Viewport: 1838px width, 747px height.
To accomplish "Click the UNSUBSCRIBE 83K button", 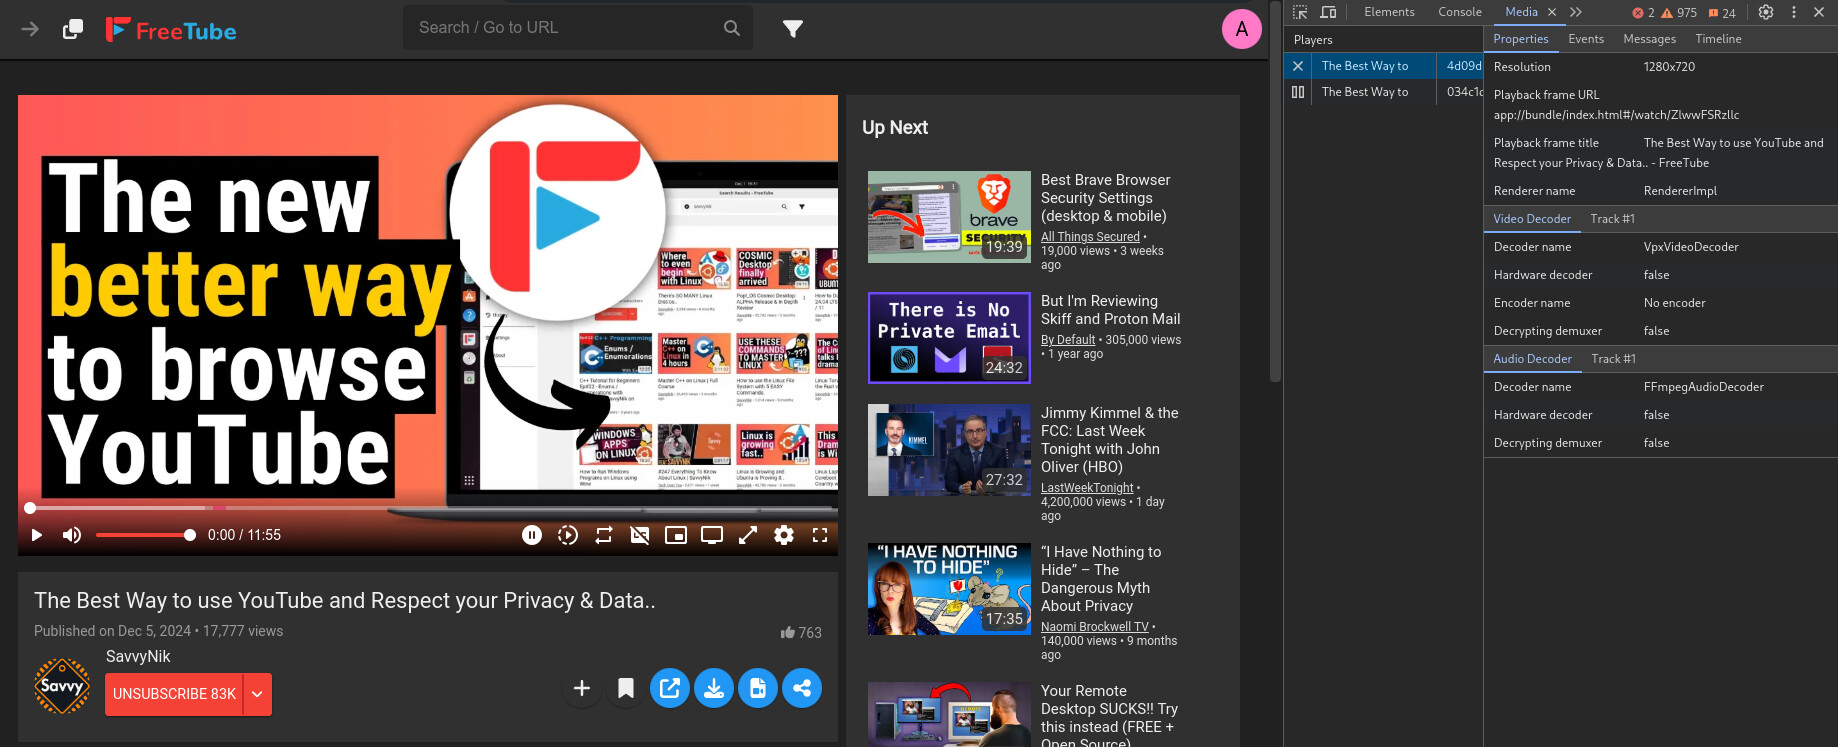I will pyautogui.click(x=174, y=694).
